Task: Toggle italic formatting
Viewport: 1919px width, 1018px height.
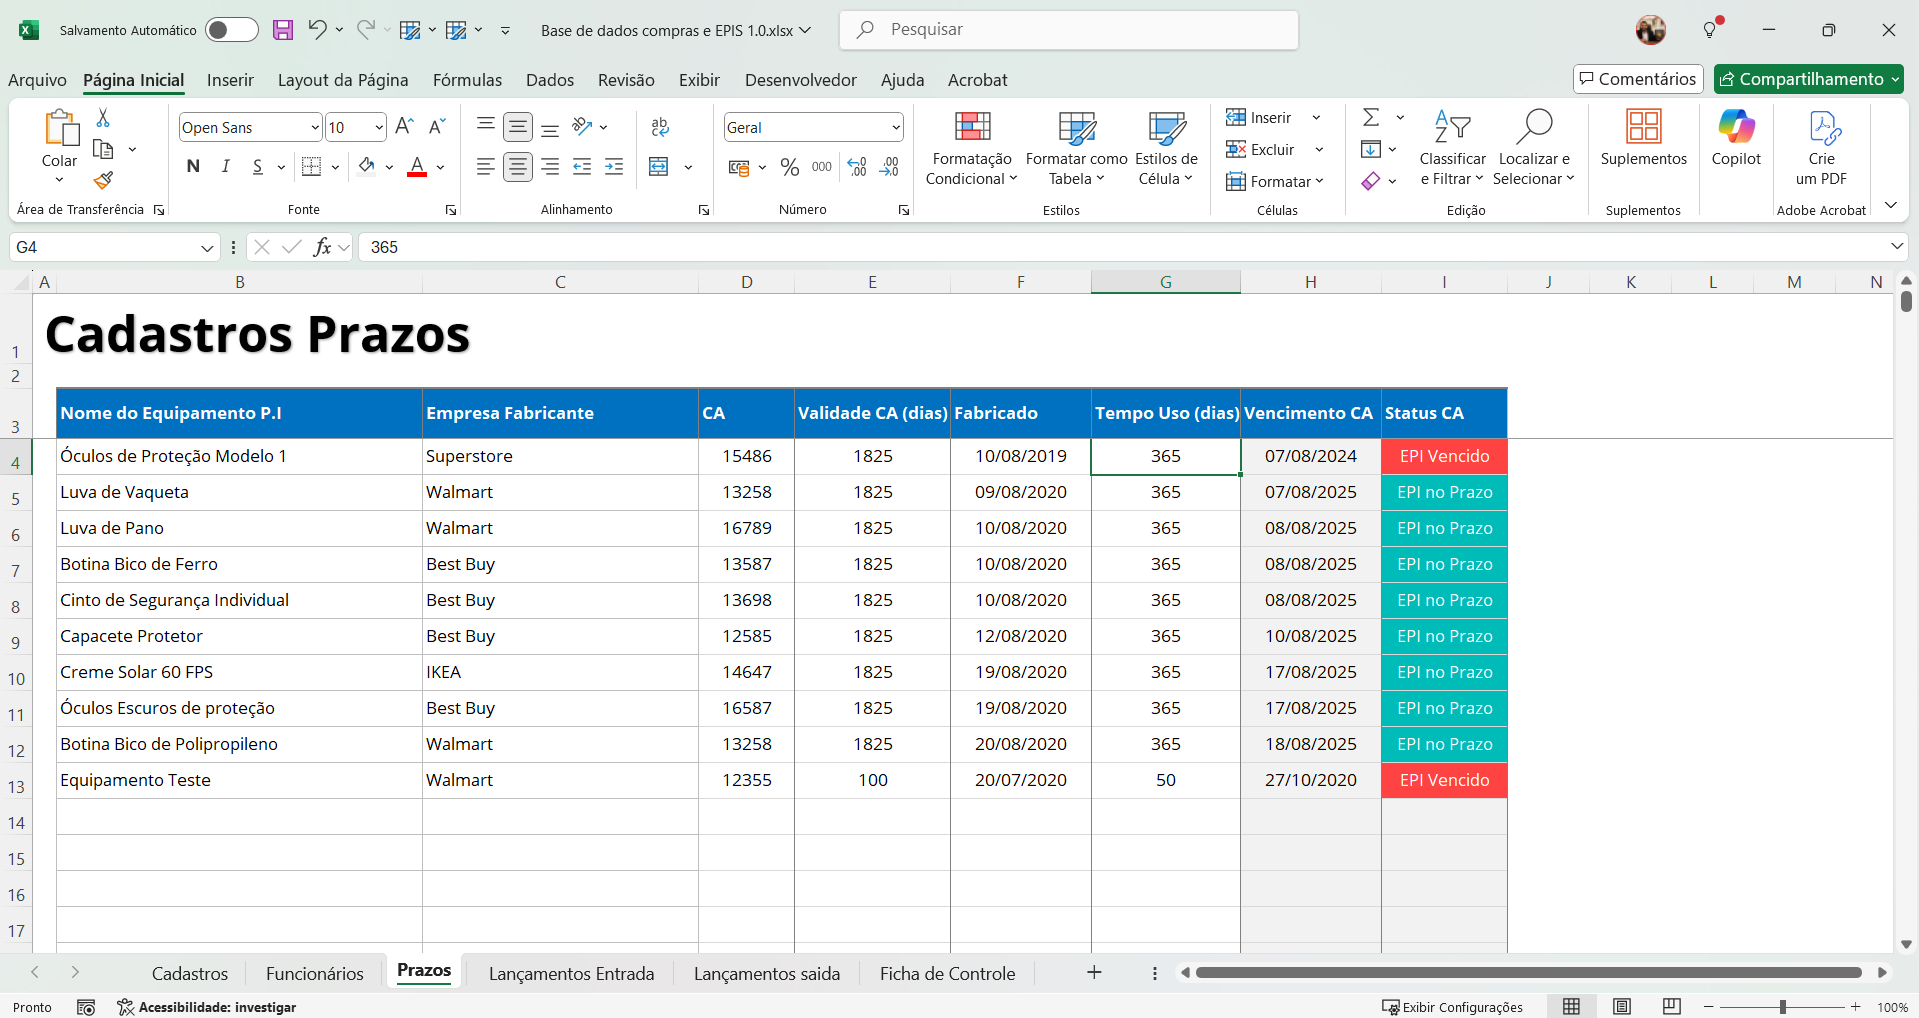Action: pos(226,167)
